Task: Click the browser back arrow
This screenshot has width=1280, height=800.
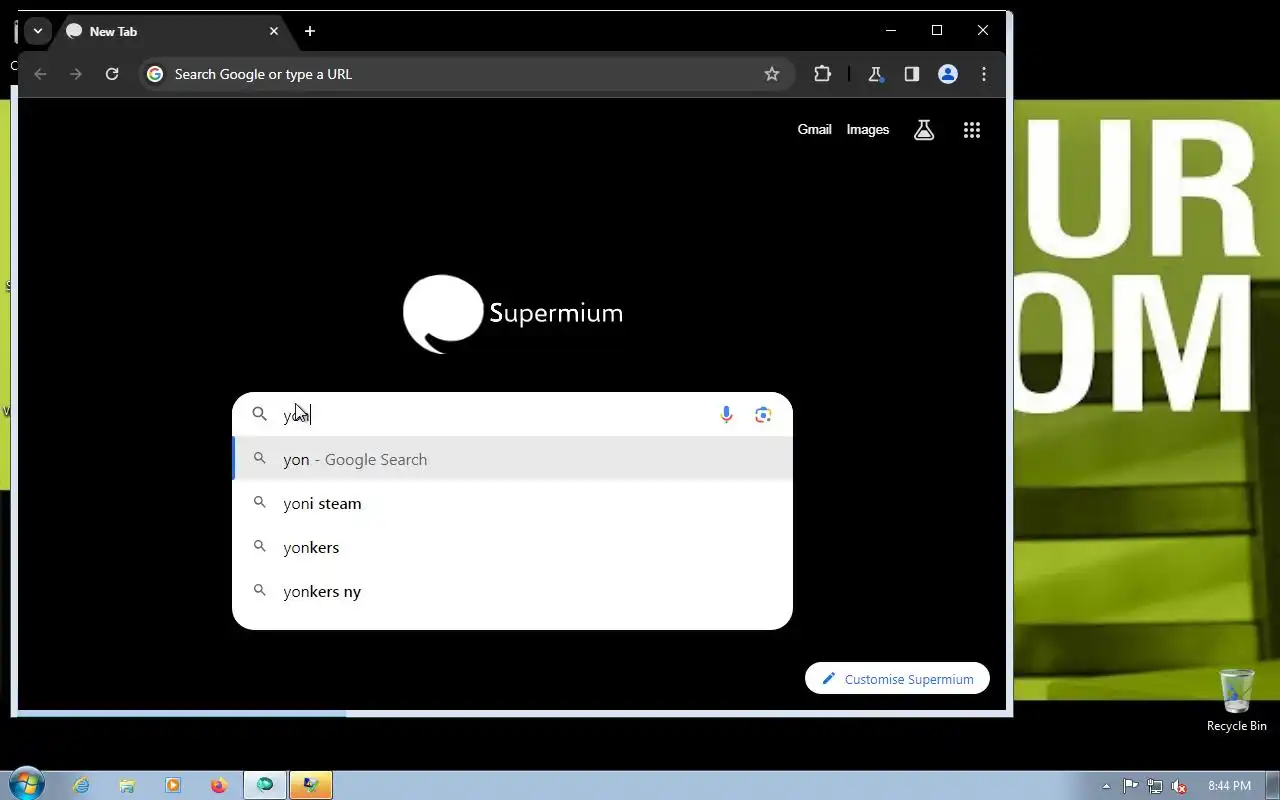Action: pyautogui.click(x=40, y=74)
